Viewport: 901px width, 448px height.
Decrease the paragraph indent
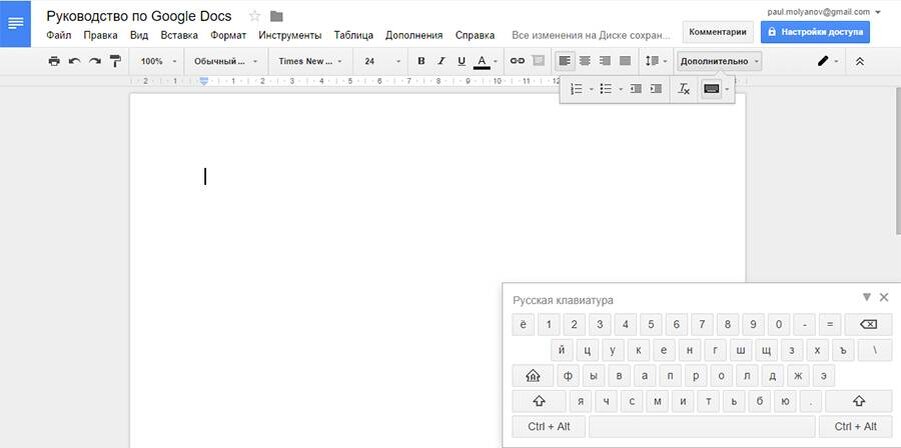coord(636,89)
